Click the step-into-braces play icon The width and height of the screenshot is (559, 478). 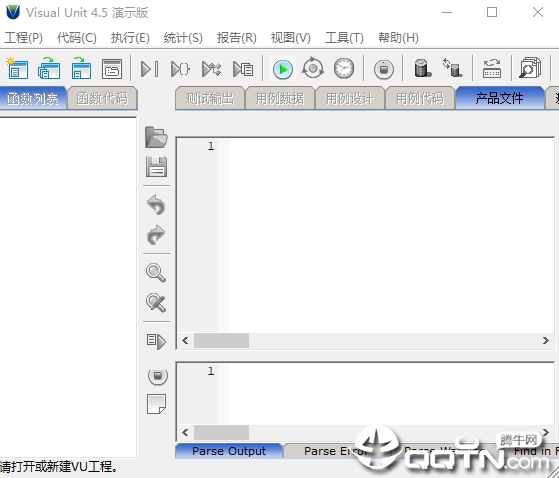click(x=180, y=69)
